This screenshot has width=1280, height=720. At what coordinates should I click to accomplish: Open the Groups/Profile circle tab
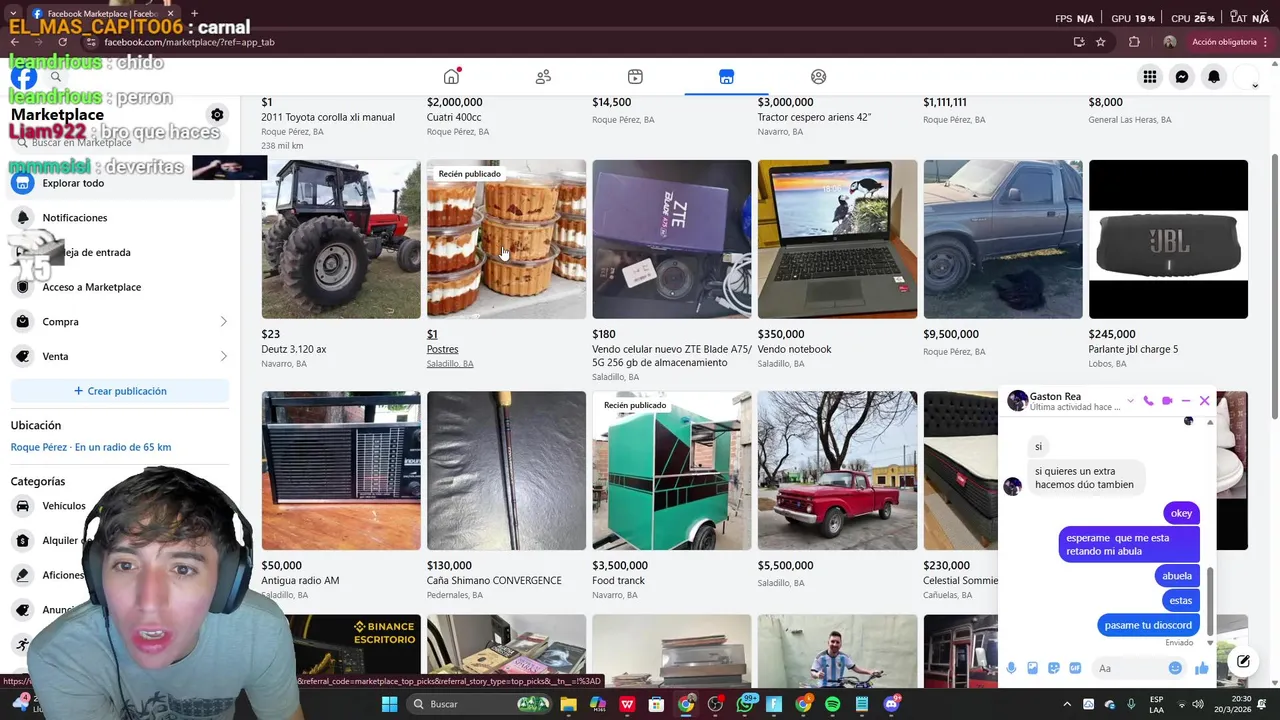(x=818, y=77)
